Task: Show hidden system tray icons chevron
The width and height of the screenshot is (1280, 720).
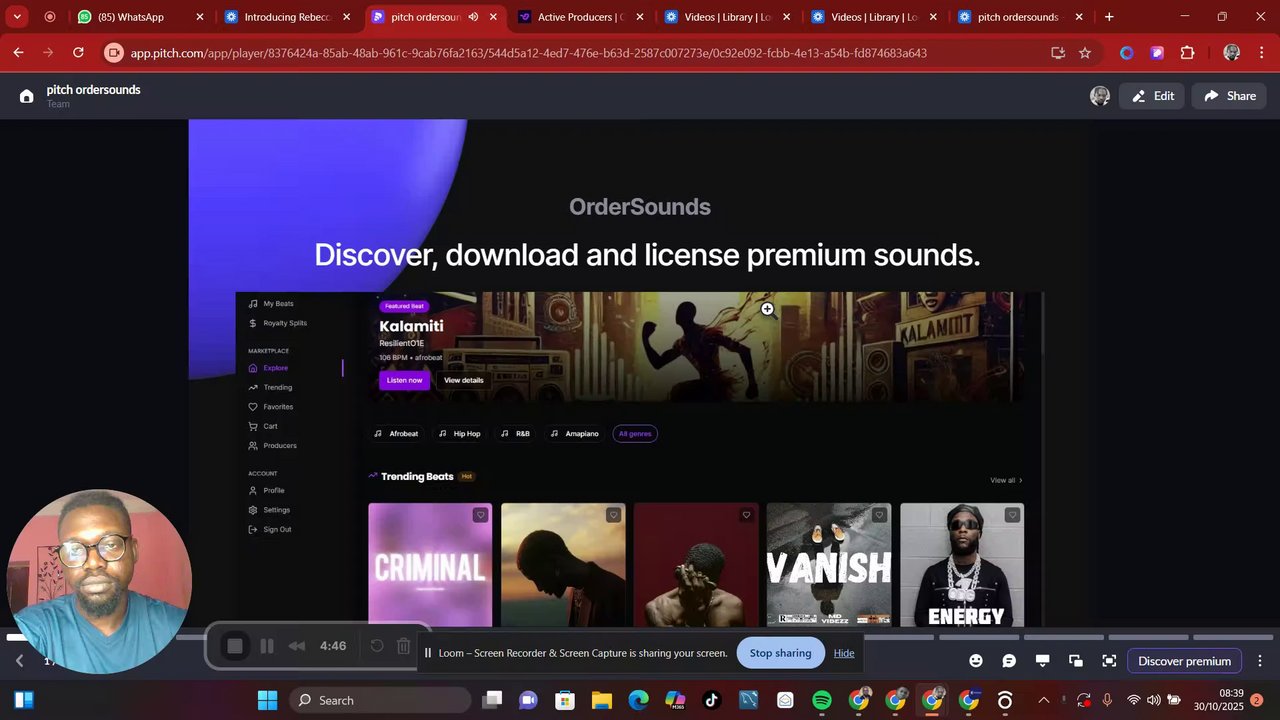Action: tap(1044, 700)
